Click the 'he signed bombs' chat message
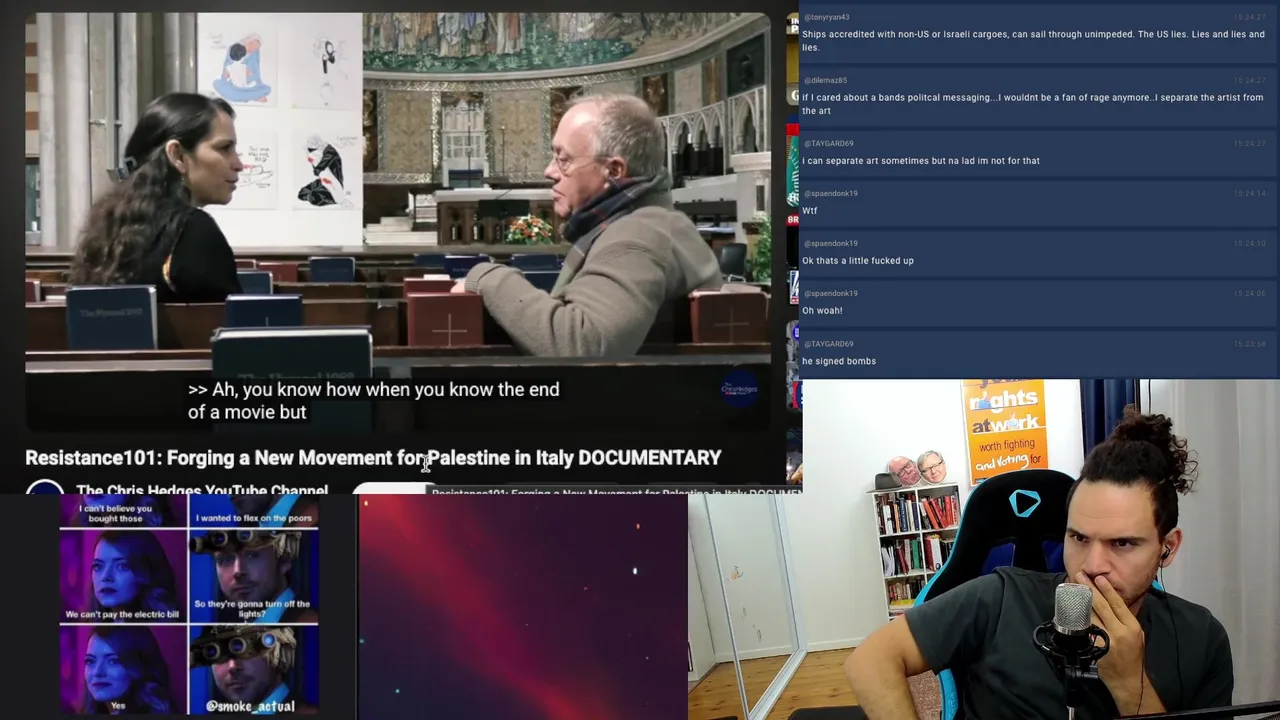1280x720 pixels. pyautogui.click(x=839, y=360)
